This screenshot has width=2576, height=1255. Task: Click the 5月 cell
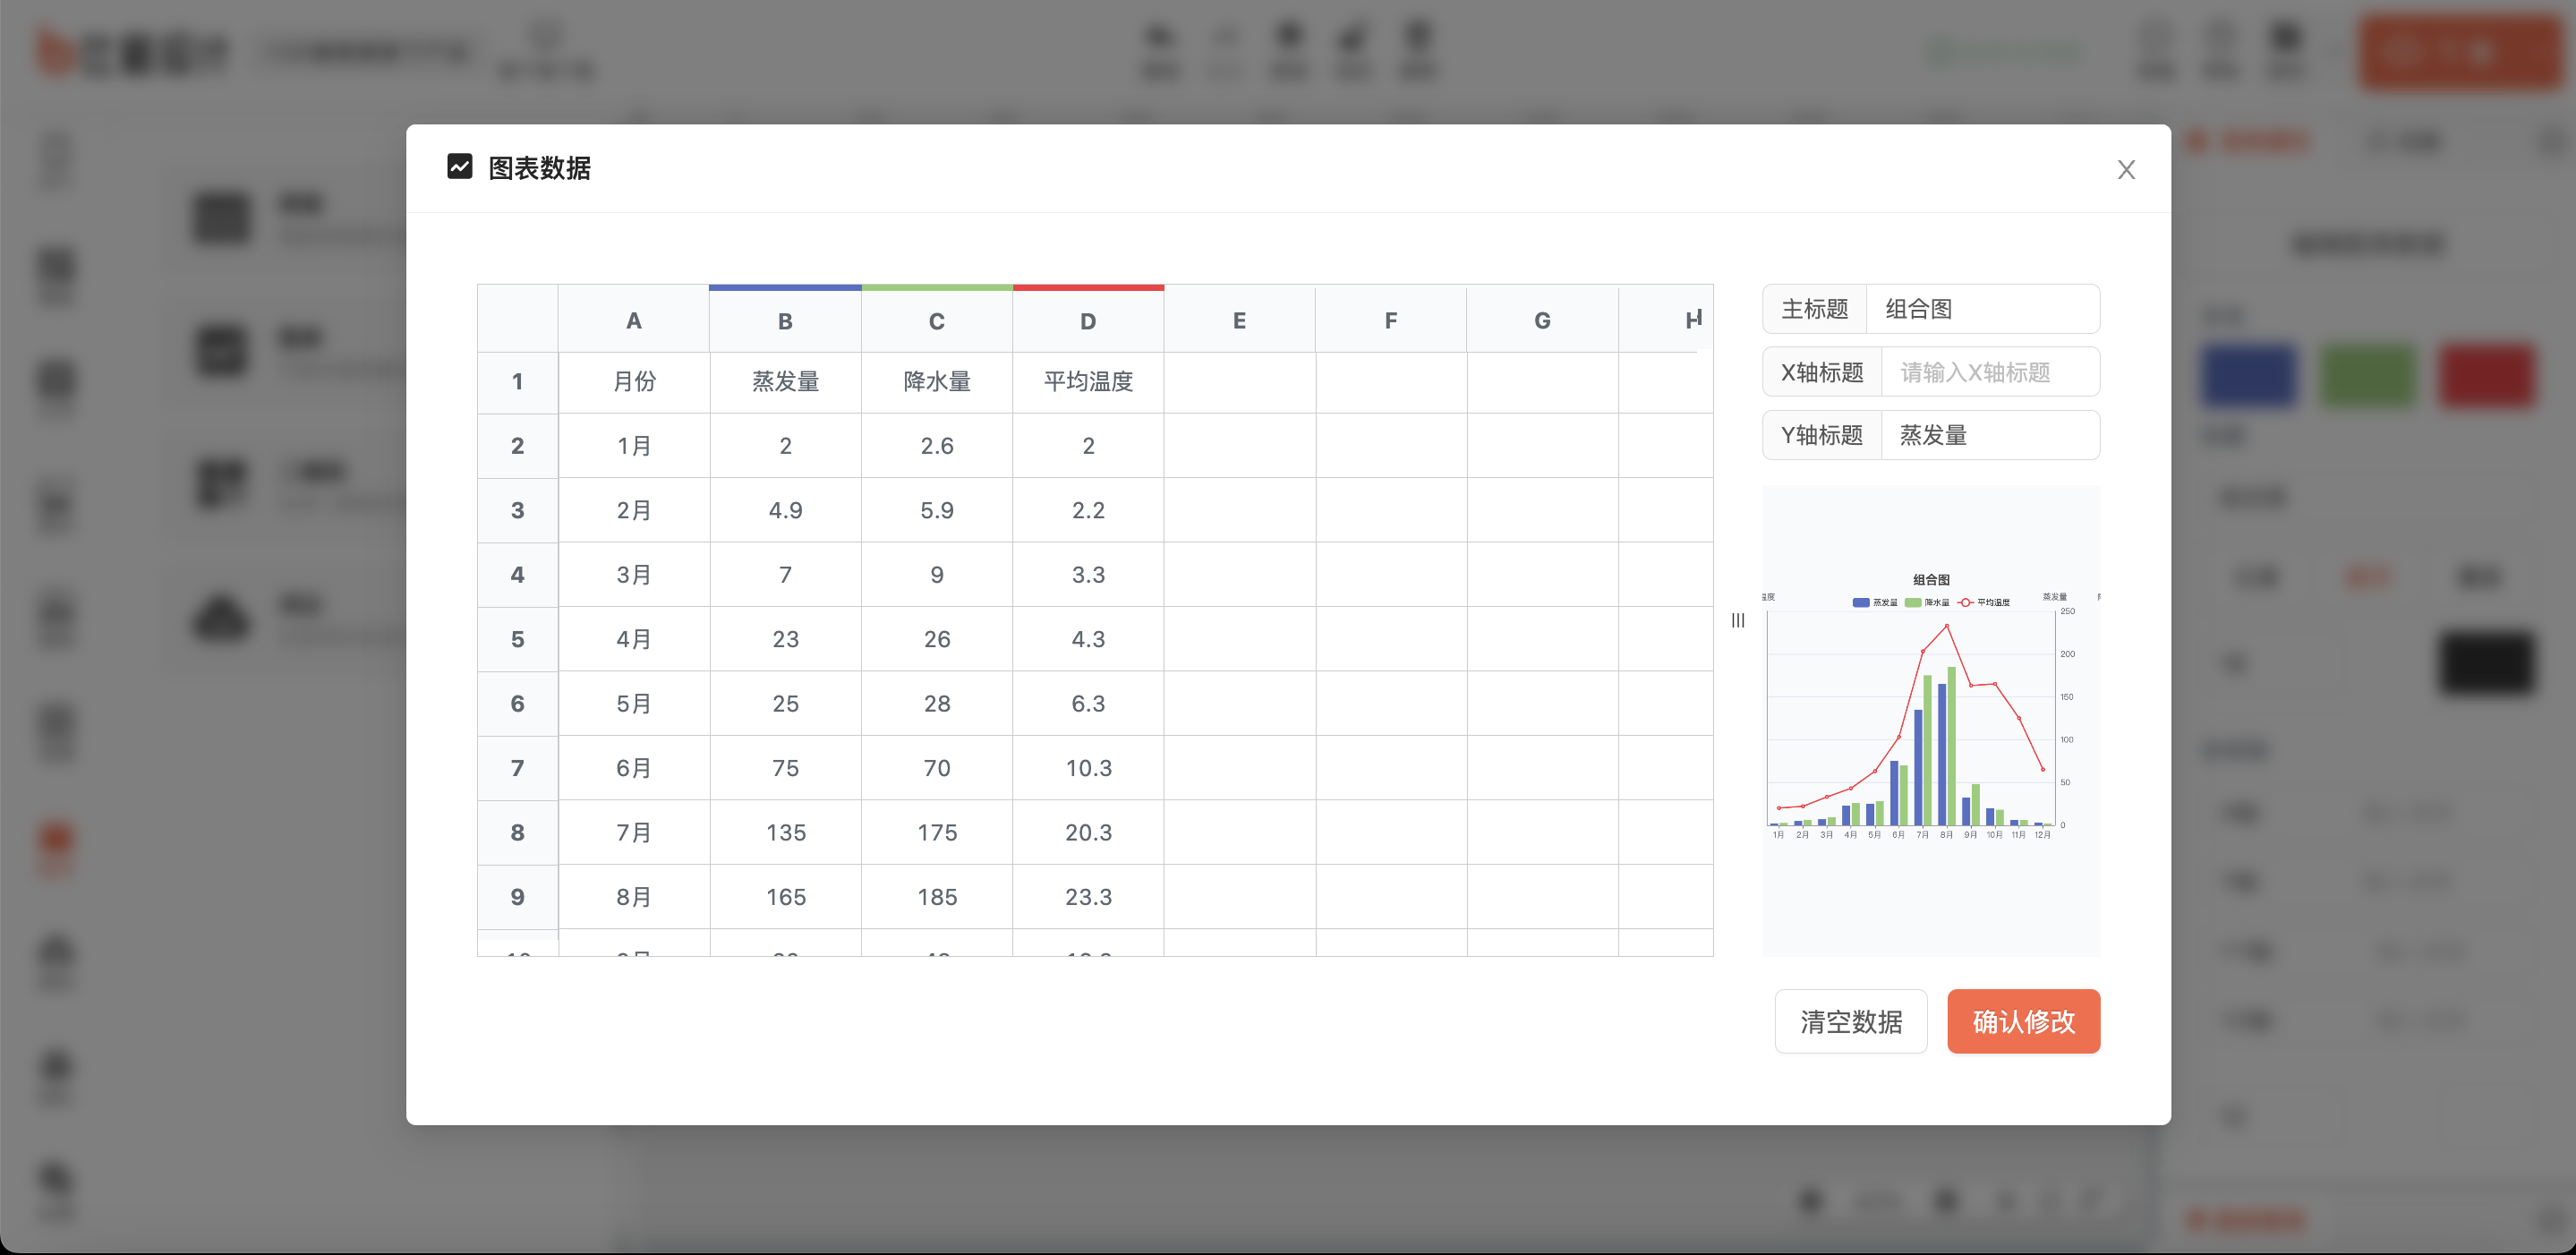point(633,703)
